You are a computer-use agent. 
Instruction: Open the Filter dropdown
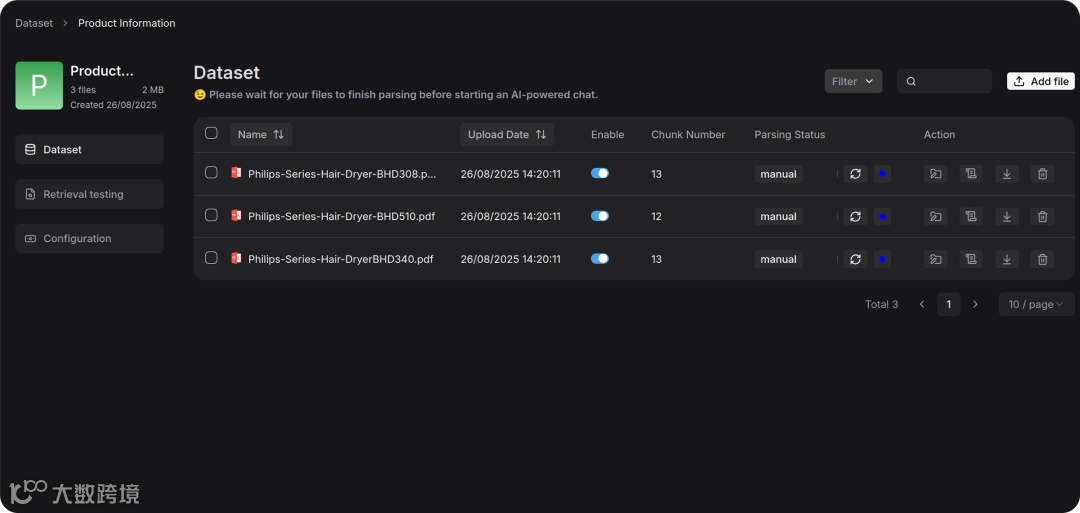tap(853, 81)
